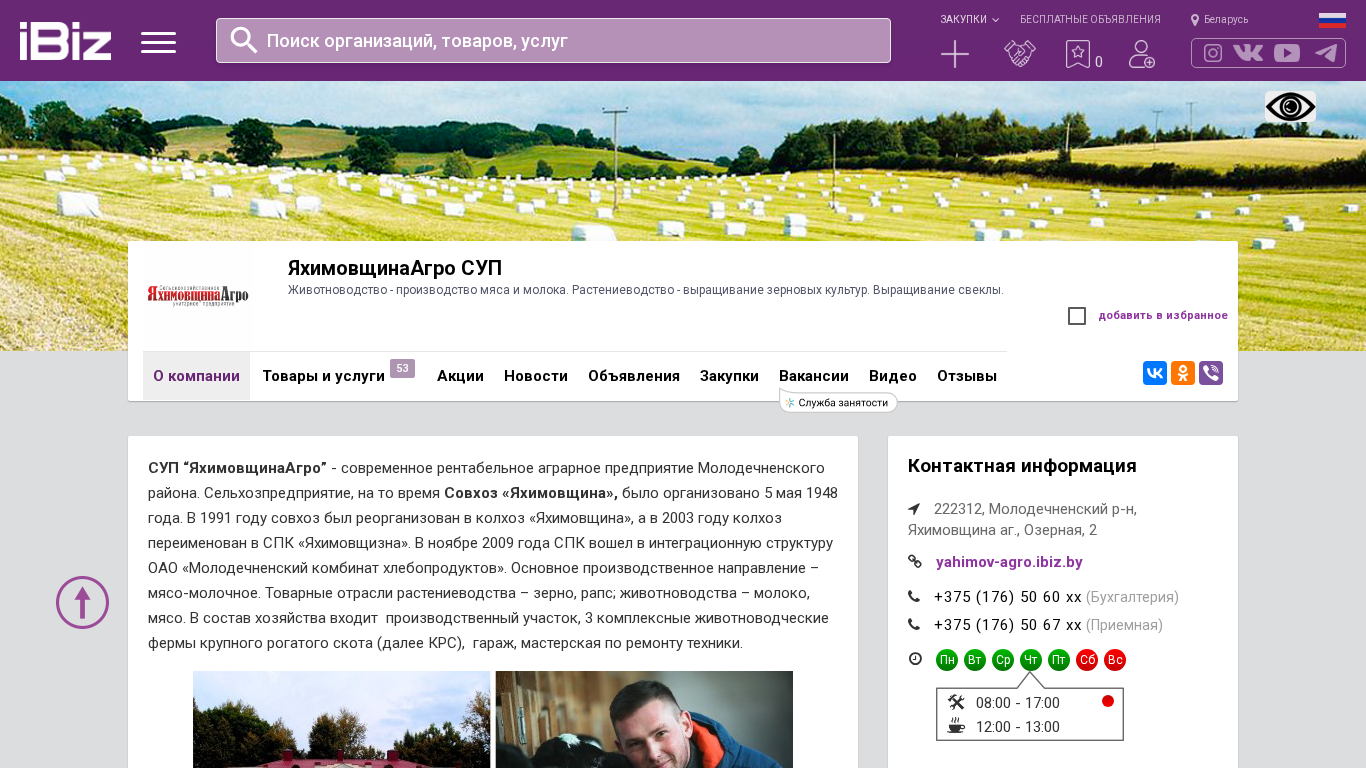Select Monday (Пн) schedule day
The width and height of the screenshot is (1366, 768).
click(947, 660)
